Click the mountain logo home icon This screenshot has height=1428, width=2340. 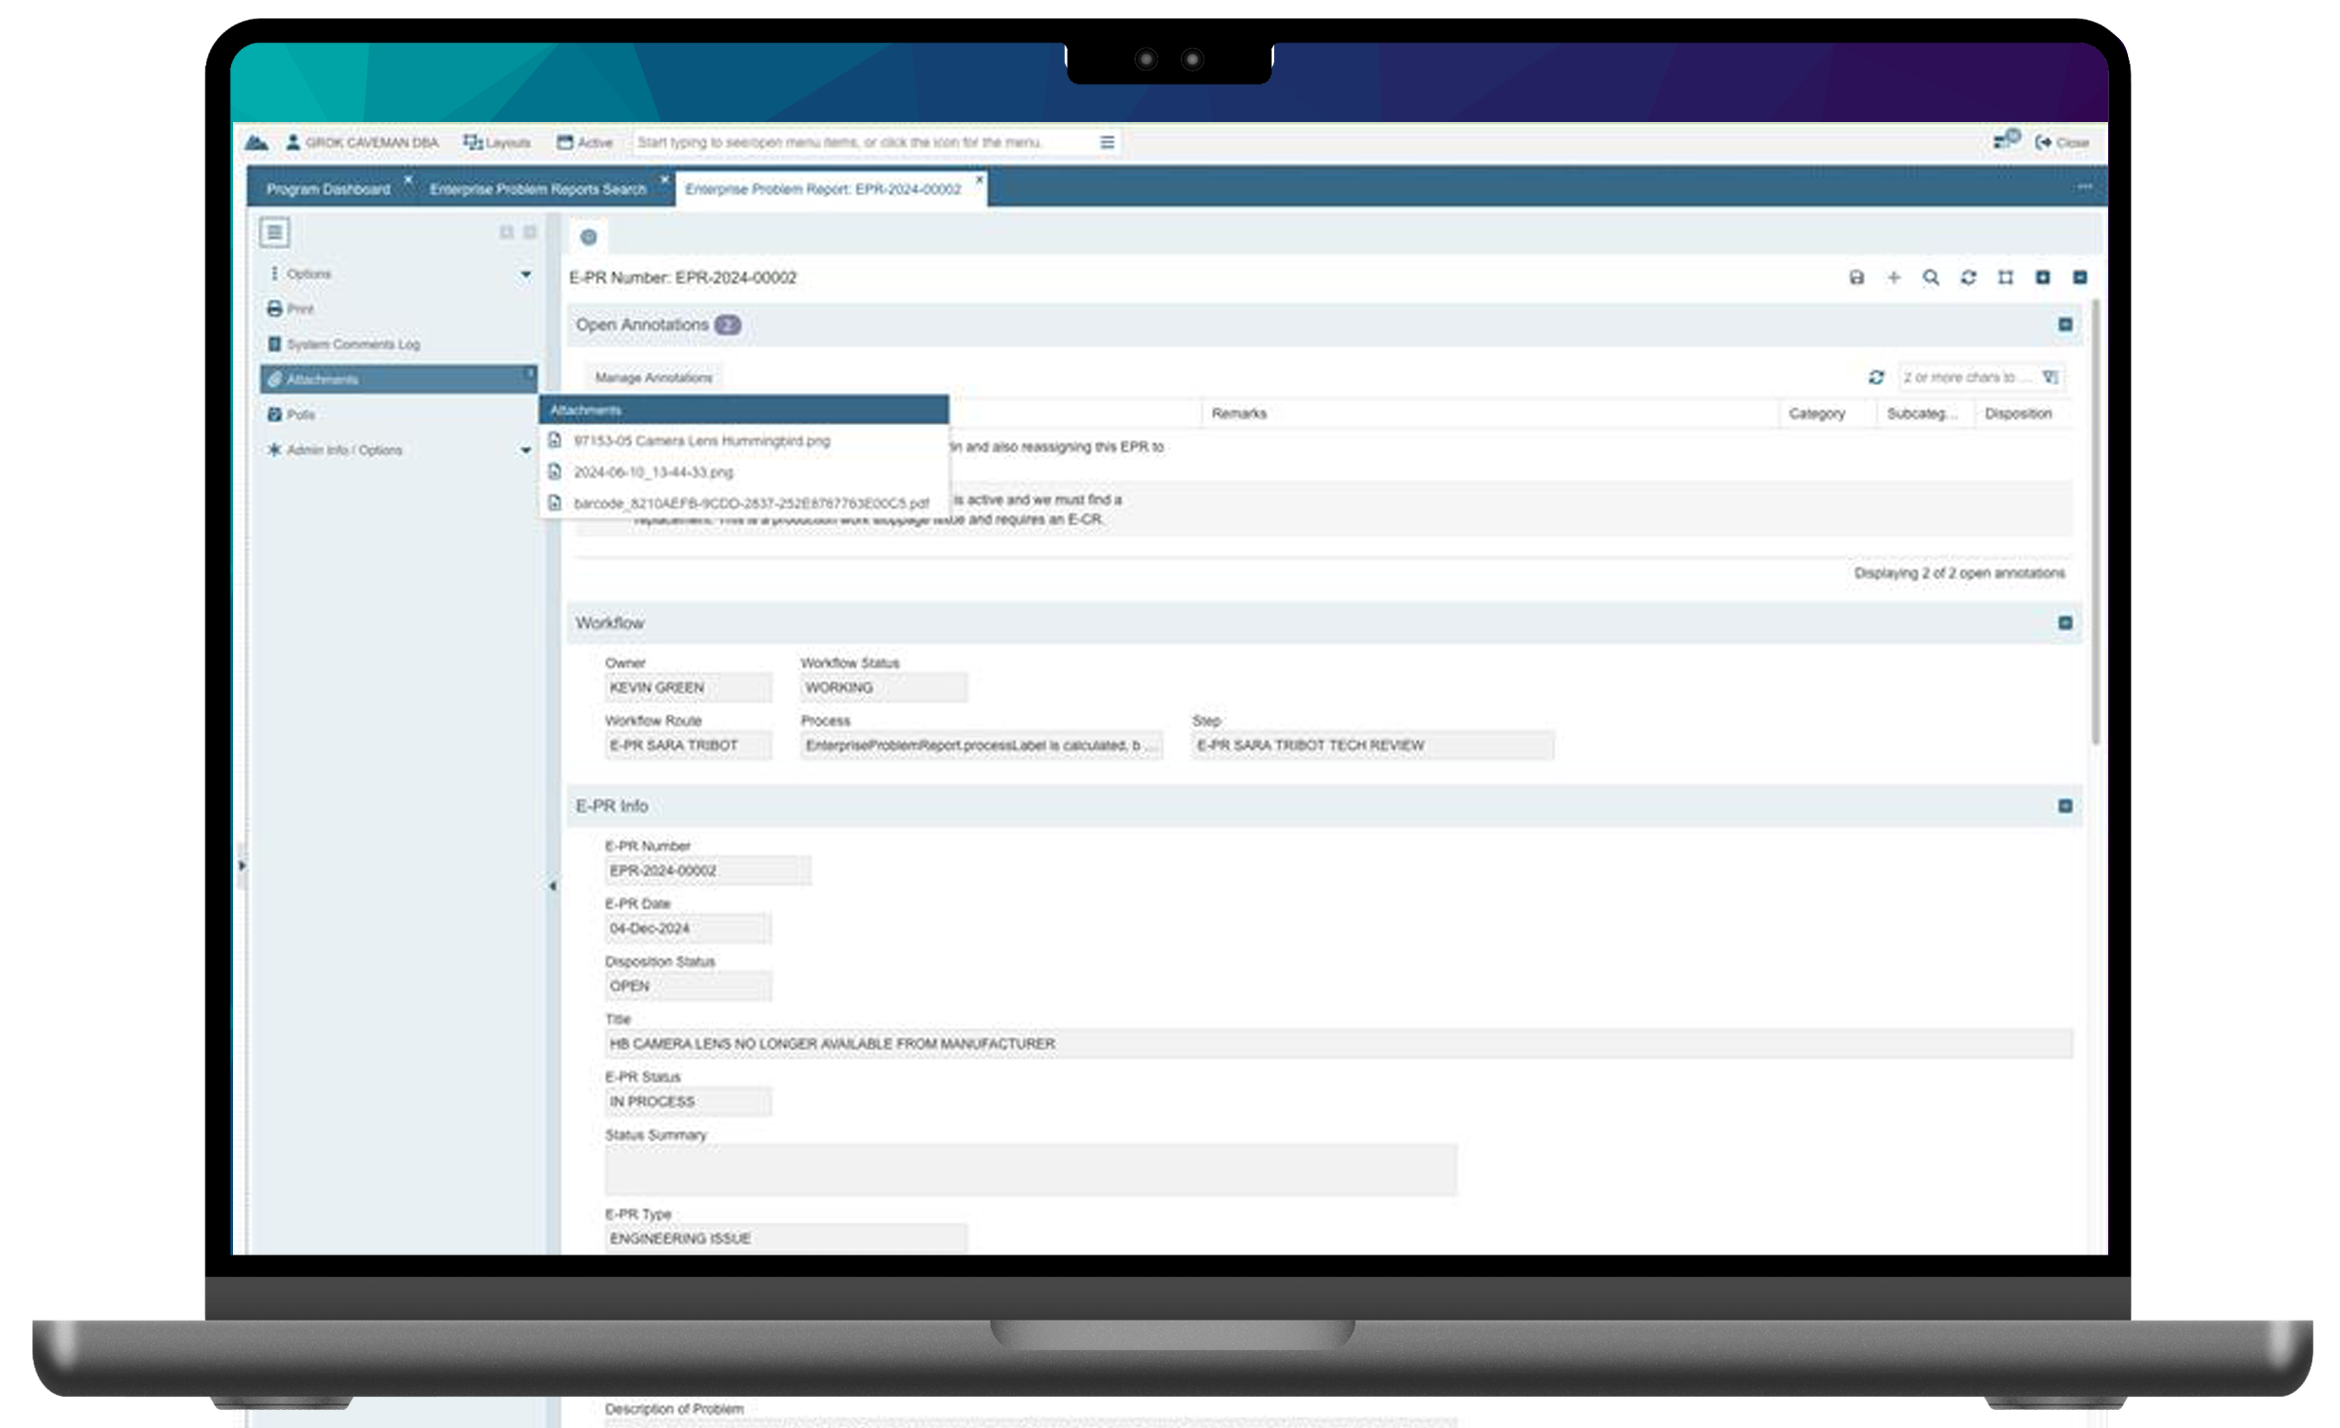[256, 143]
